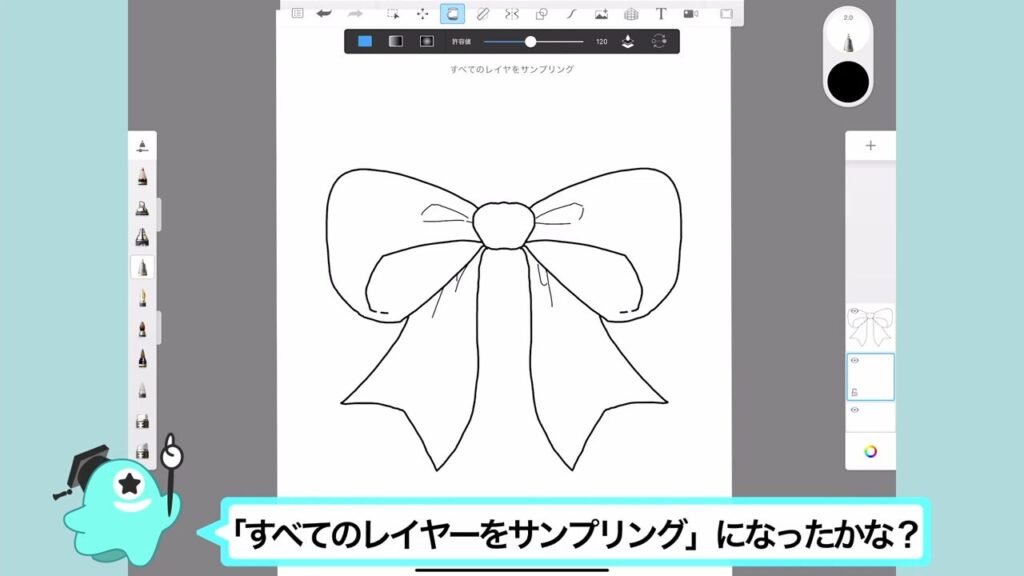Activate the transform move tool

422,14
